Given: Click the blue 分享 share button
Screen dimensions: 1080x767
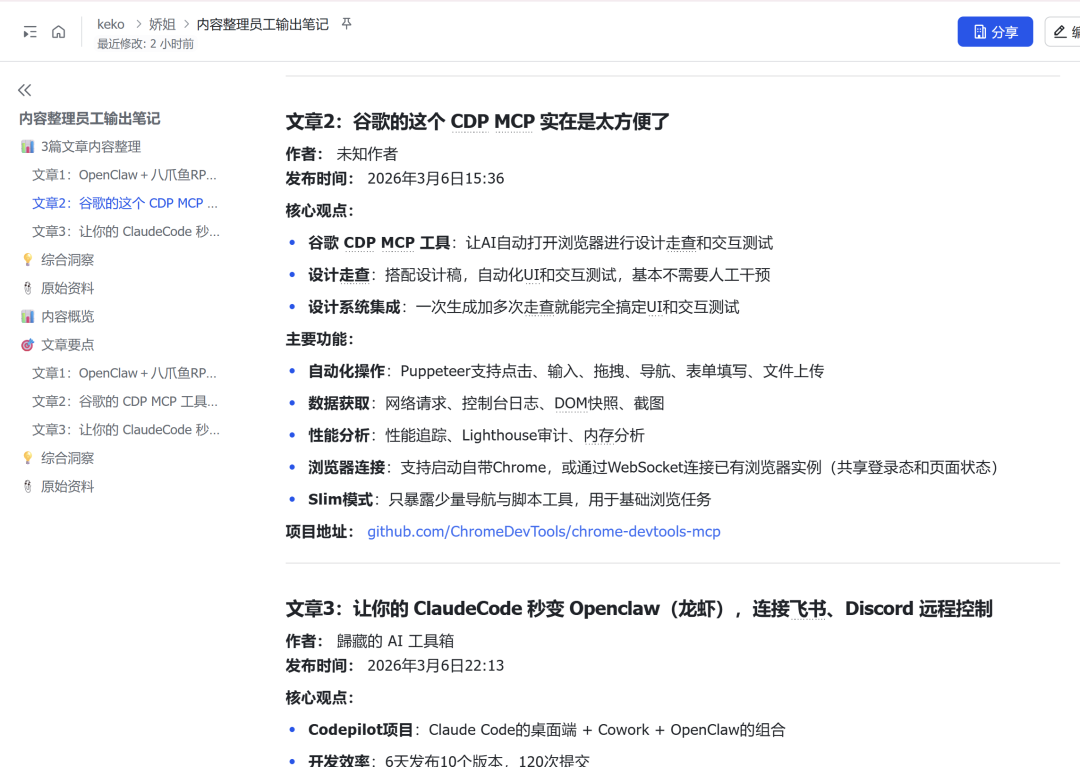Looking at the screenshot, I should [994, 31].
